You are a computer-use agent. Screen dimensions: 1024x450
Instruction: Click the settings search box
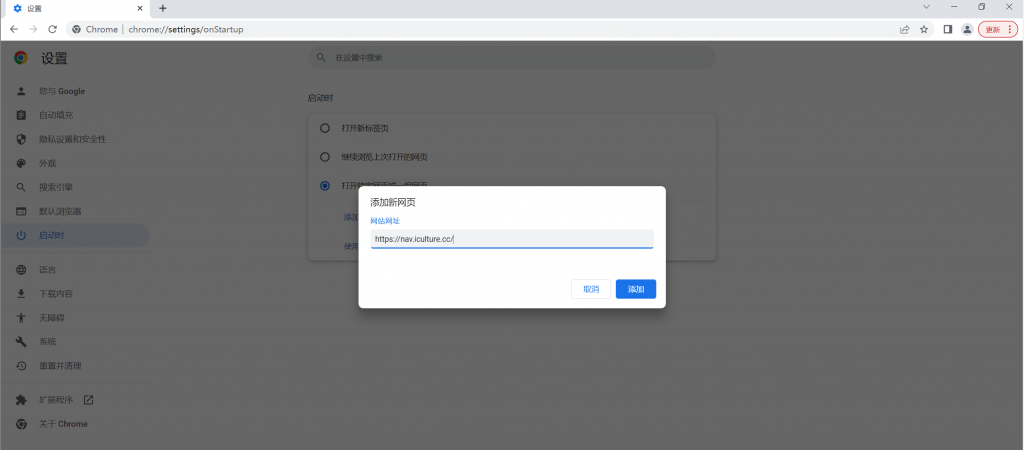(511, 58)
